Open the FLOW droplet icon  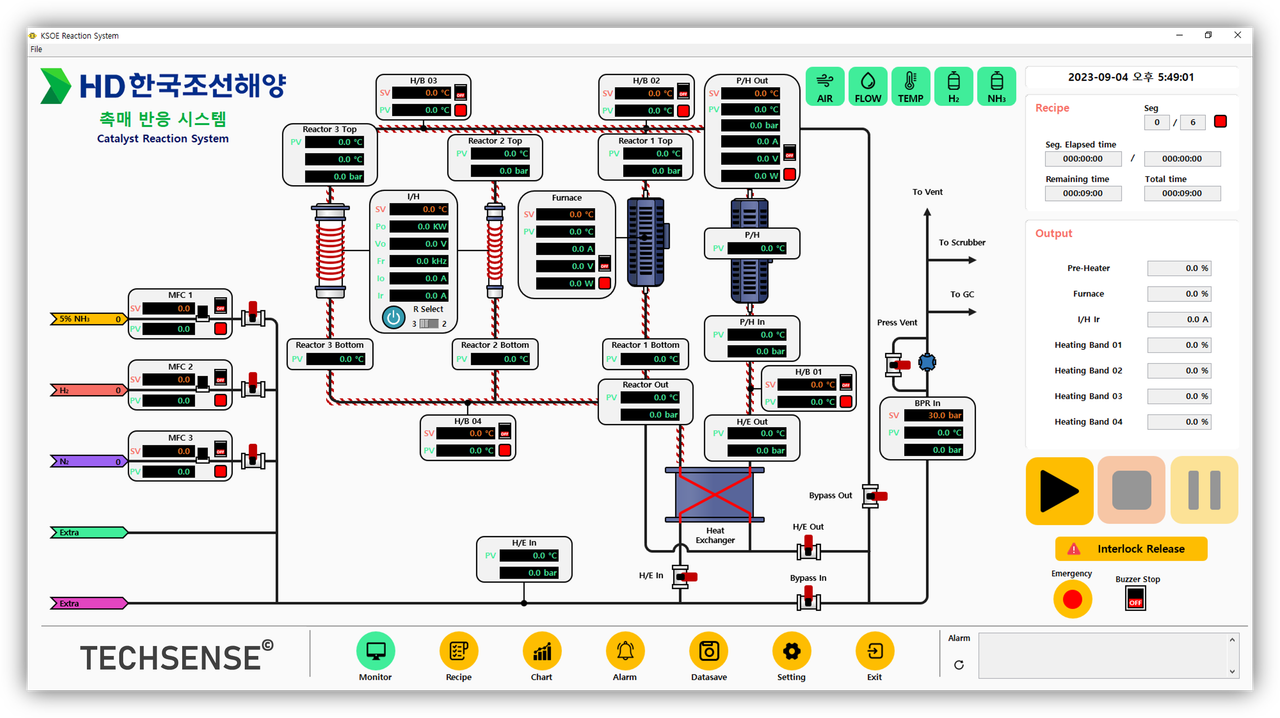(x=868, y=86)
